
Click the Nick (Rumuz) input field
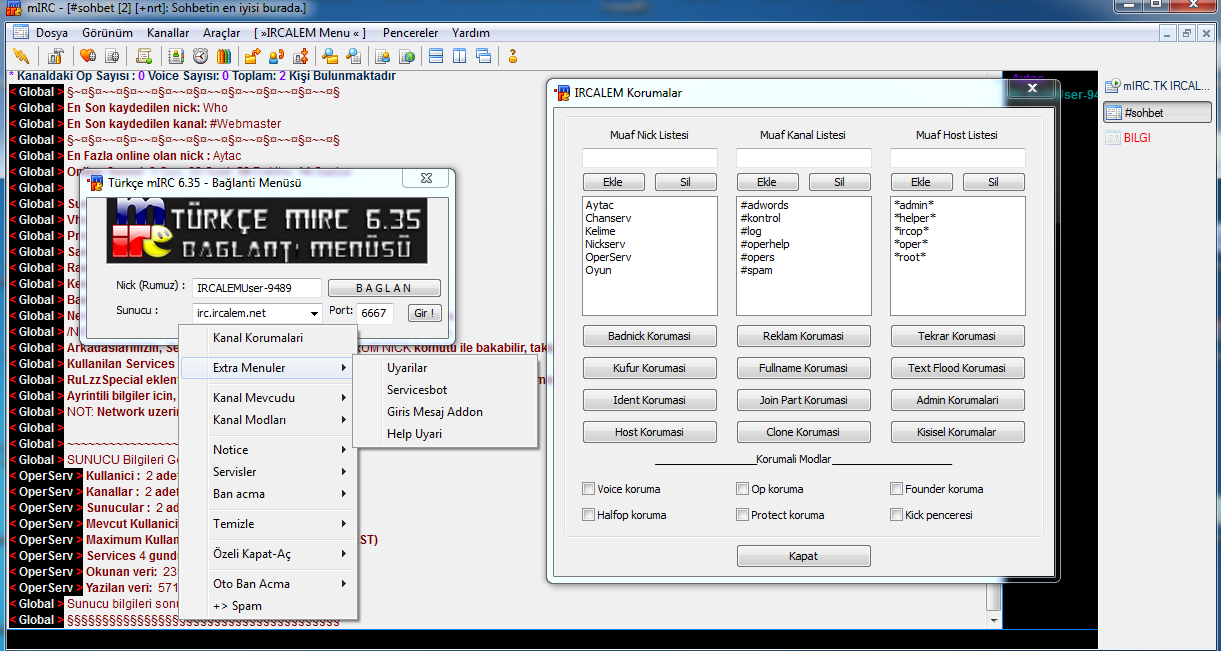pyautogui.click(x=257, y=288)
